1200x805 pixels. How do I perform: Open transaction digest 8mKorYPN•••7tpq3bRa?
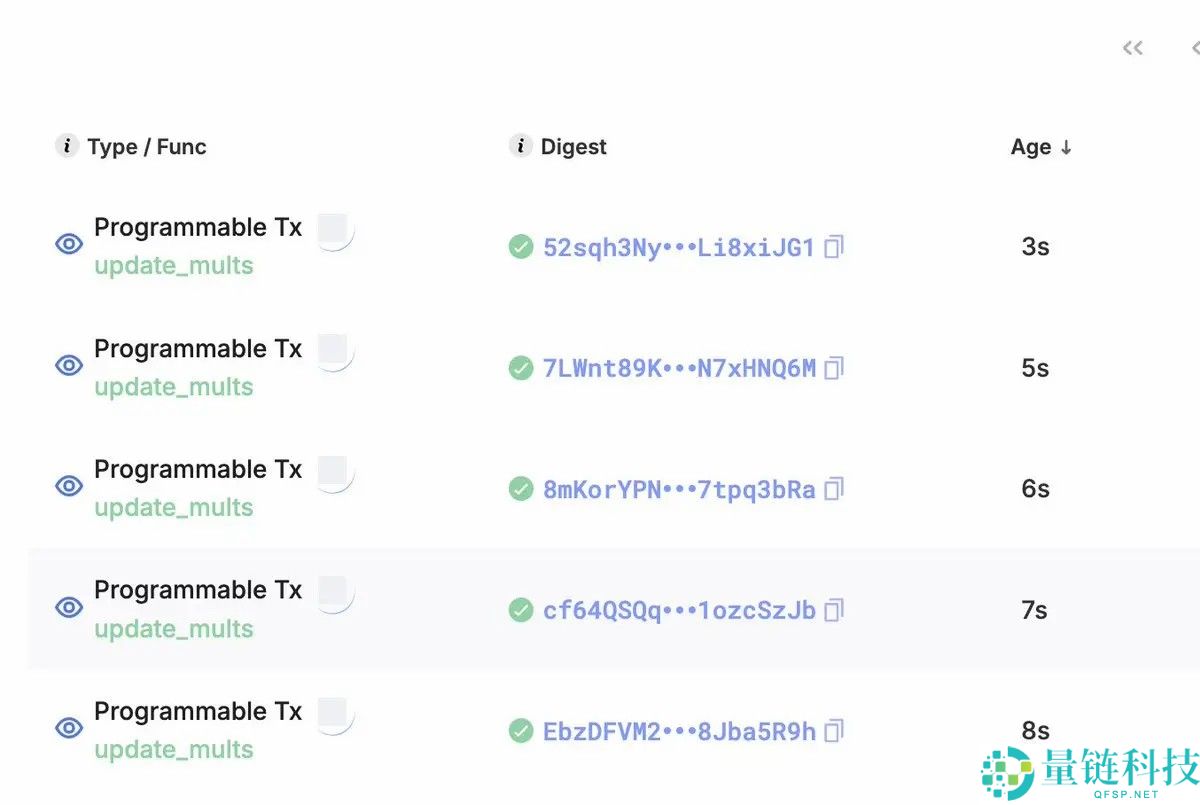coord(678,489)
